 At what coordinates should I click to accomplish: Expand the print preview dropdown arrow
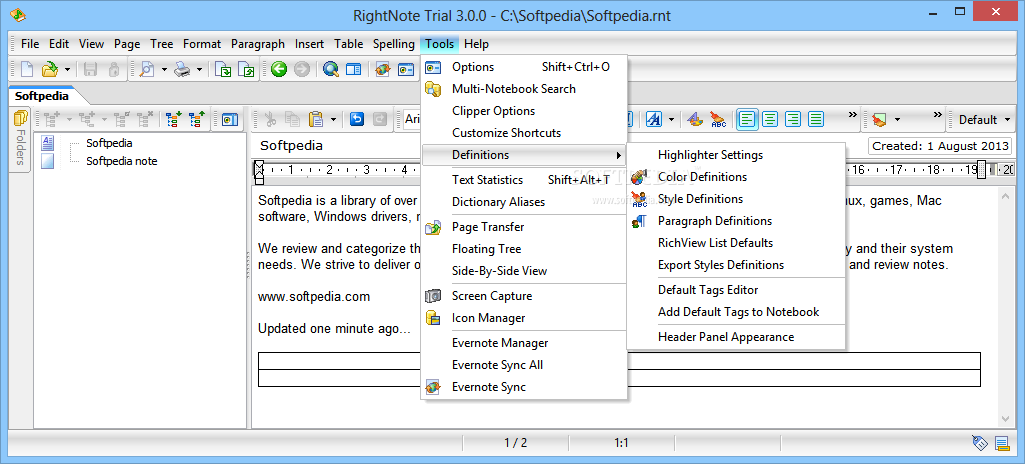164,69
